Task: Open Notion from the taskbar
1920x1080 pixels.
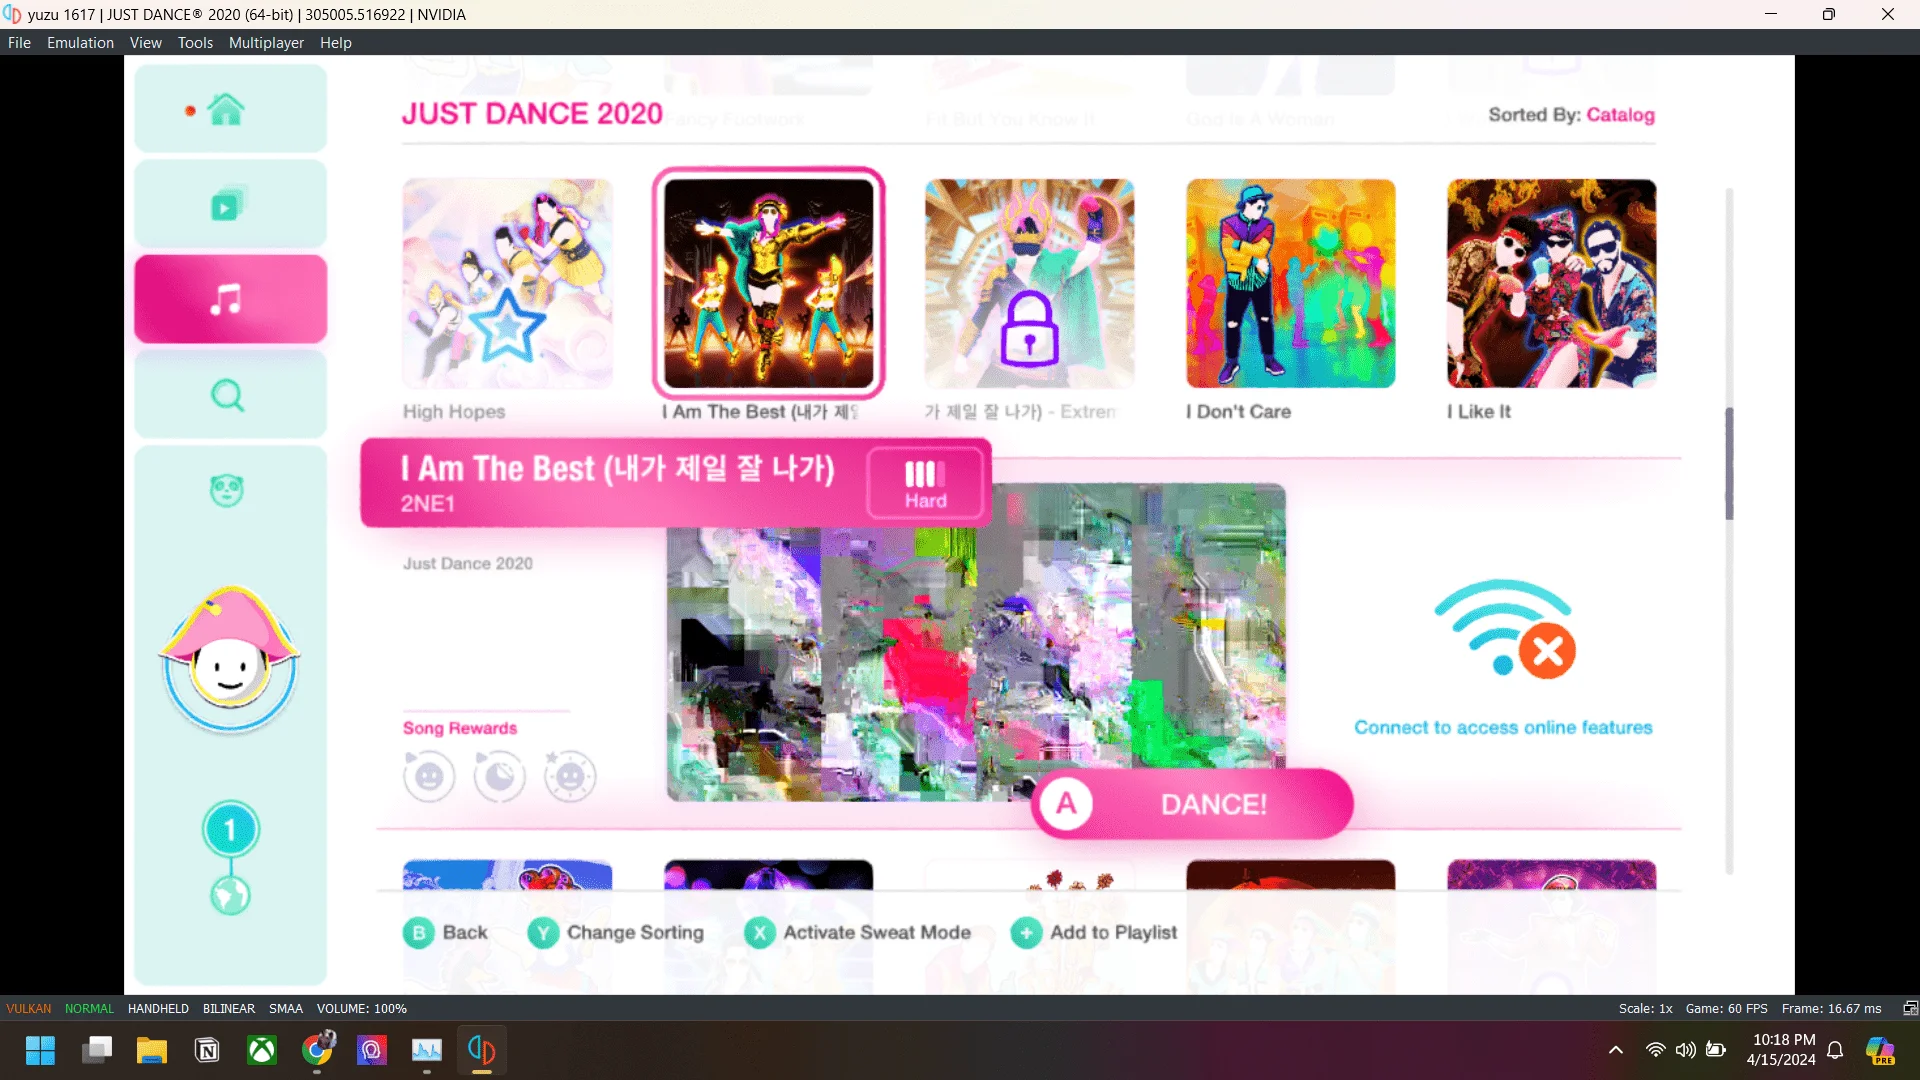Action: click(x=207, y=1051)
